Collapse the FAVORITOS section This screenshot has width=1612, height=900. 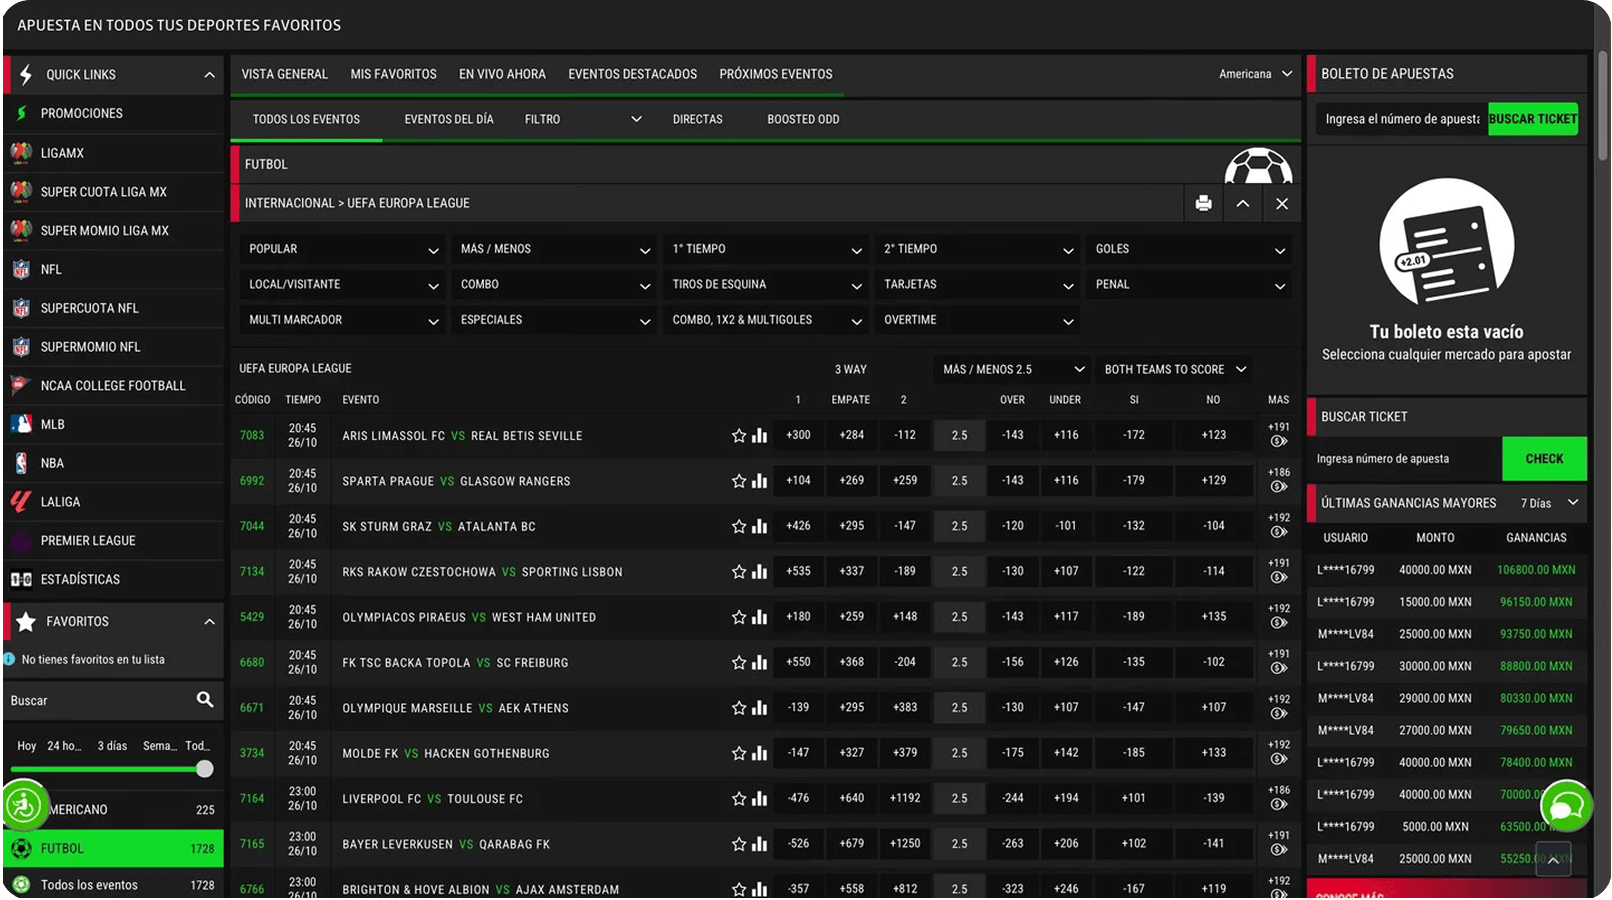pyautogui.click(x=209, y=622)
